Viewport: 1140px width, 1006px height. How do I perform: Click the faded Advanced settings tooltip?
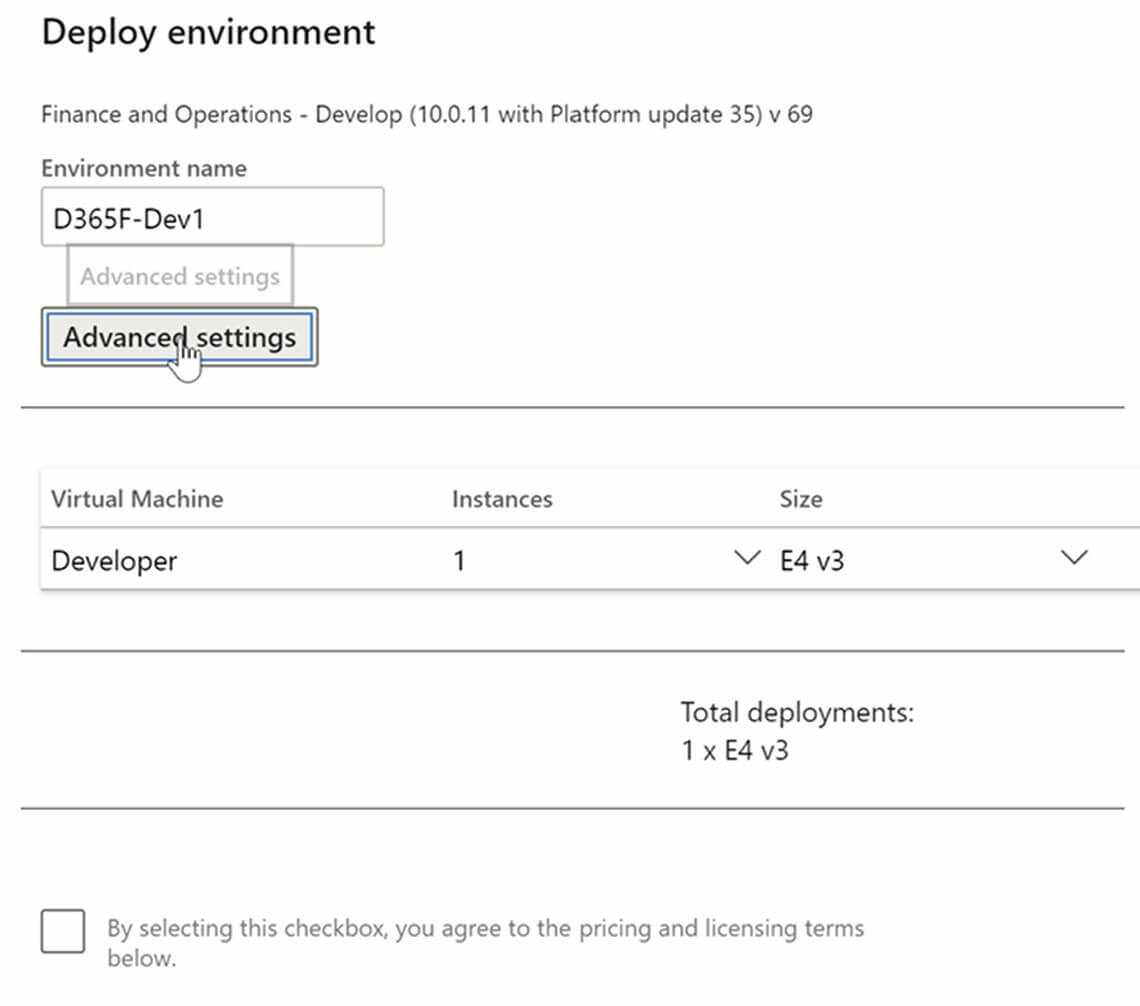coord(180,276)
